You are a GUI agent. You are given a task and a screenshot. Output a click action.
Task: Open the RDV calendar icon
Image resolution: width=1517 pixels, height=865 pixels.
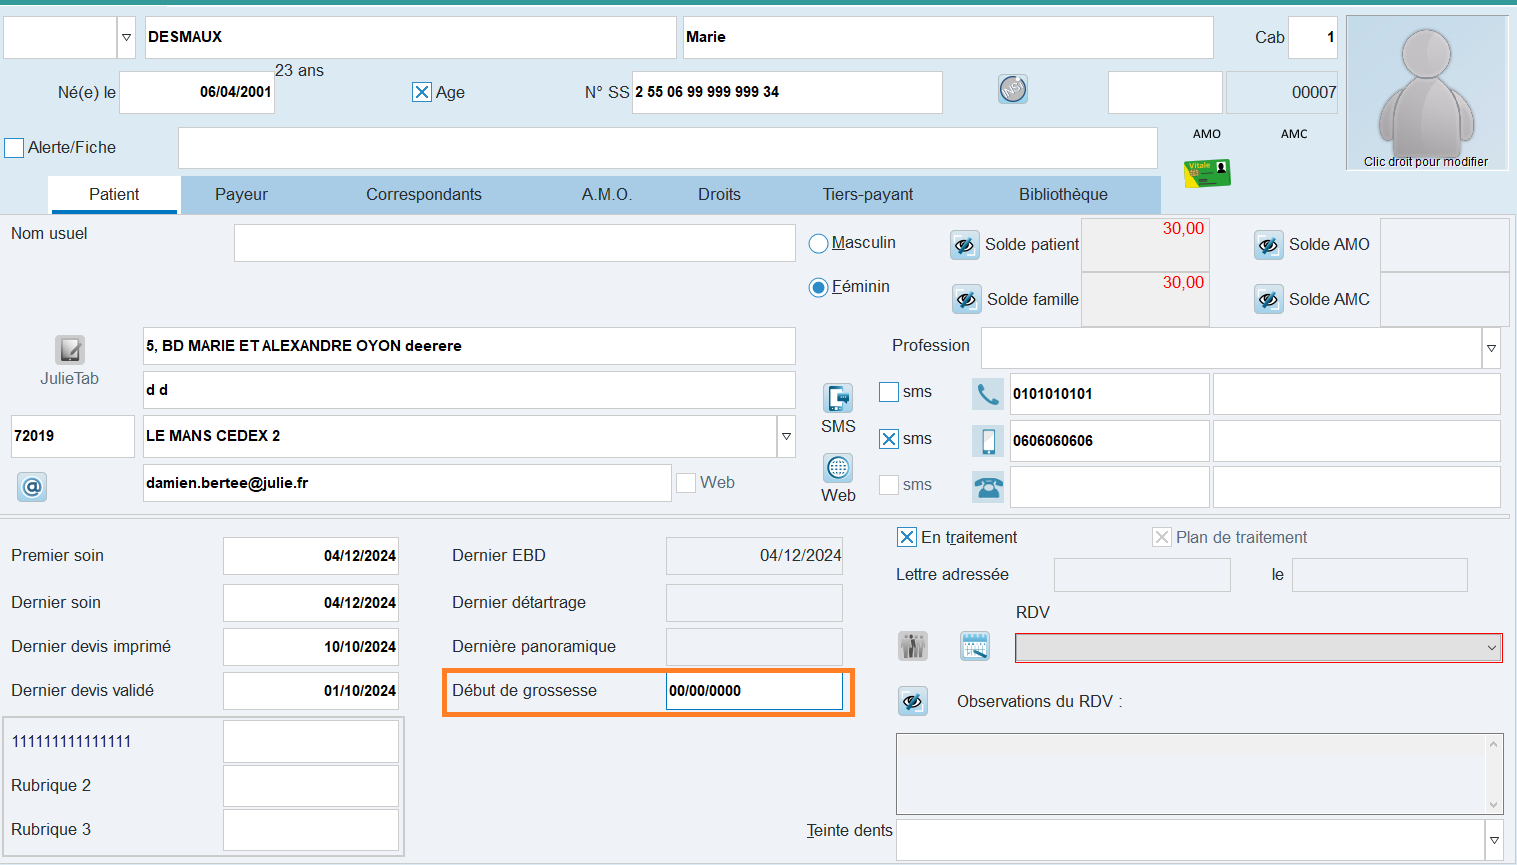click(x=974, y=646)
